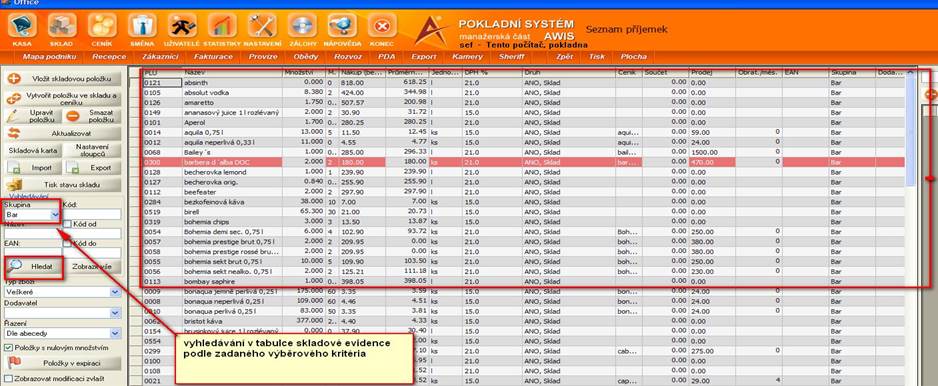Click the KONEC exit icon
Image resolution: width=938 pixels, height=386 pixels.
click(x=382, y=26)
